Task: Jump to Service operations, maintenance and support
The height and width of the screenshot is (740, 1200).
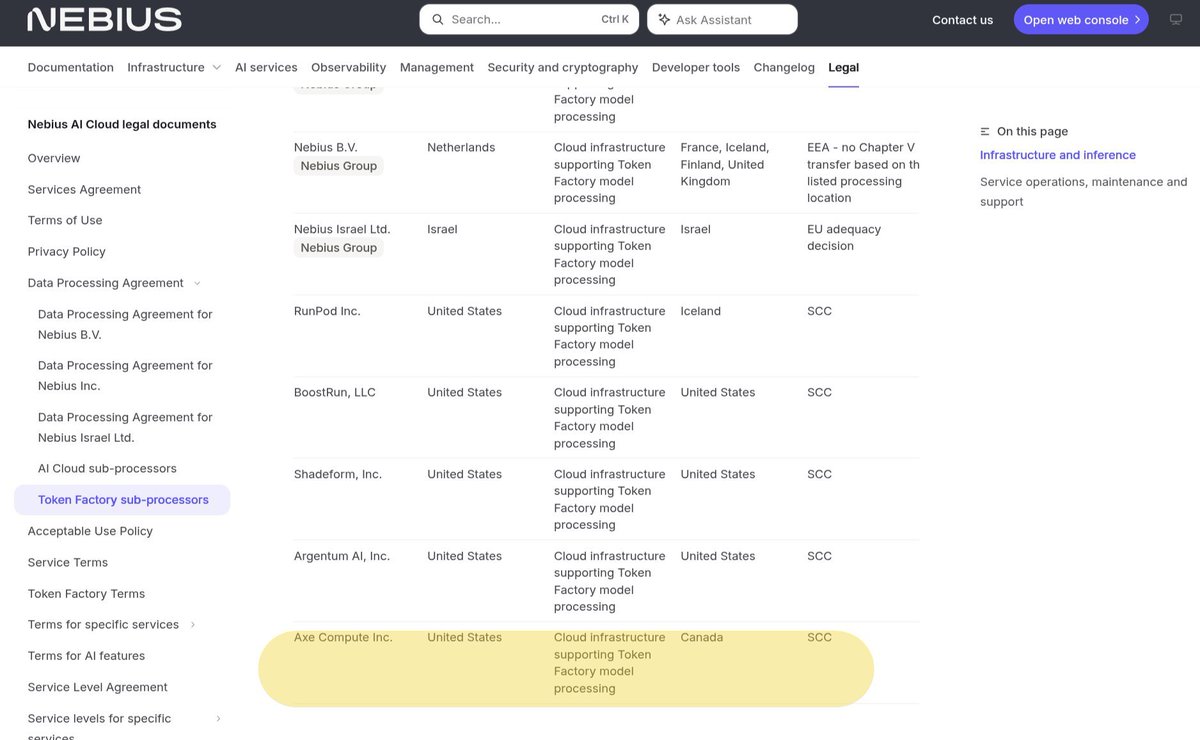Action: (x=1084, y=191)
